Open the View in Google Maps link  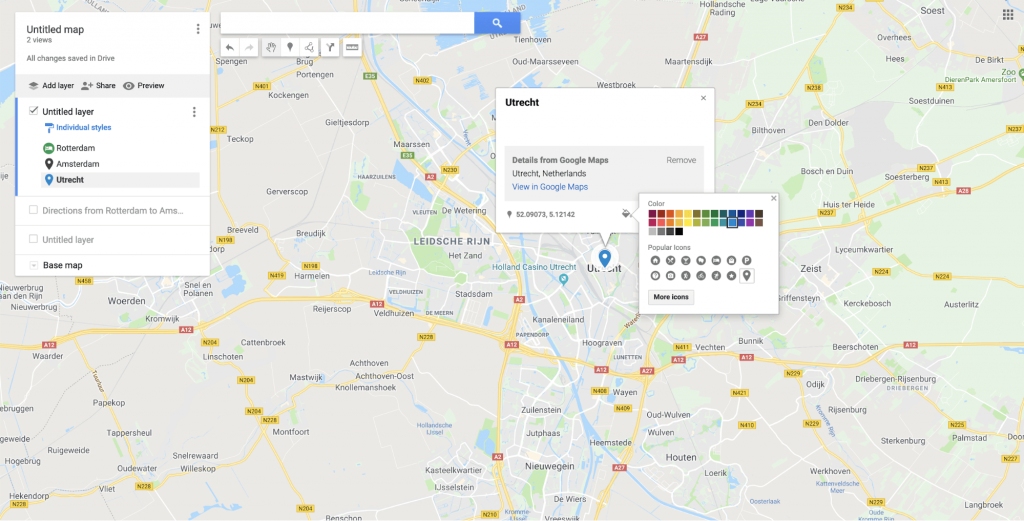click(x=550, y=187)
